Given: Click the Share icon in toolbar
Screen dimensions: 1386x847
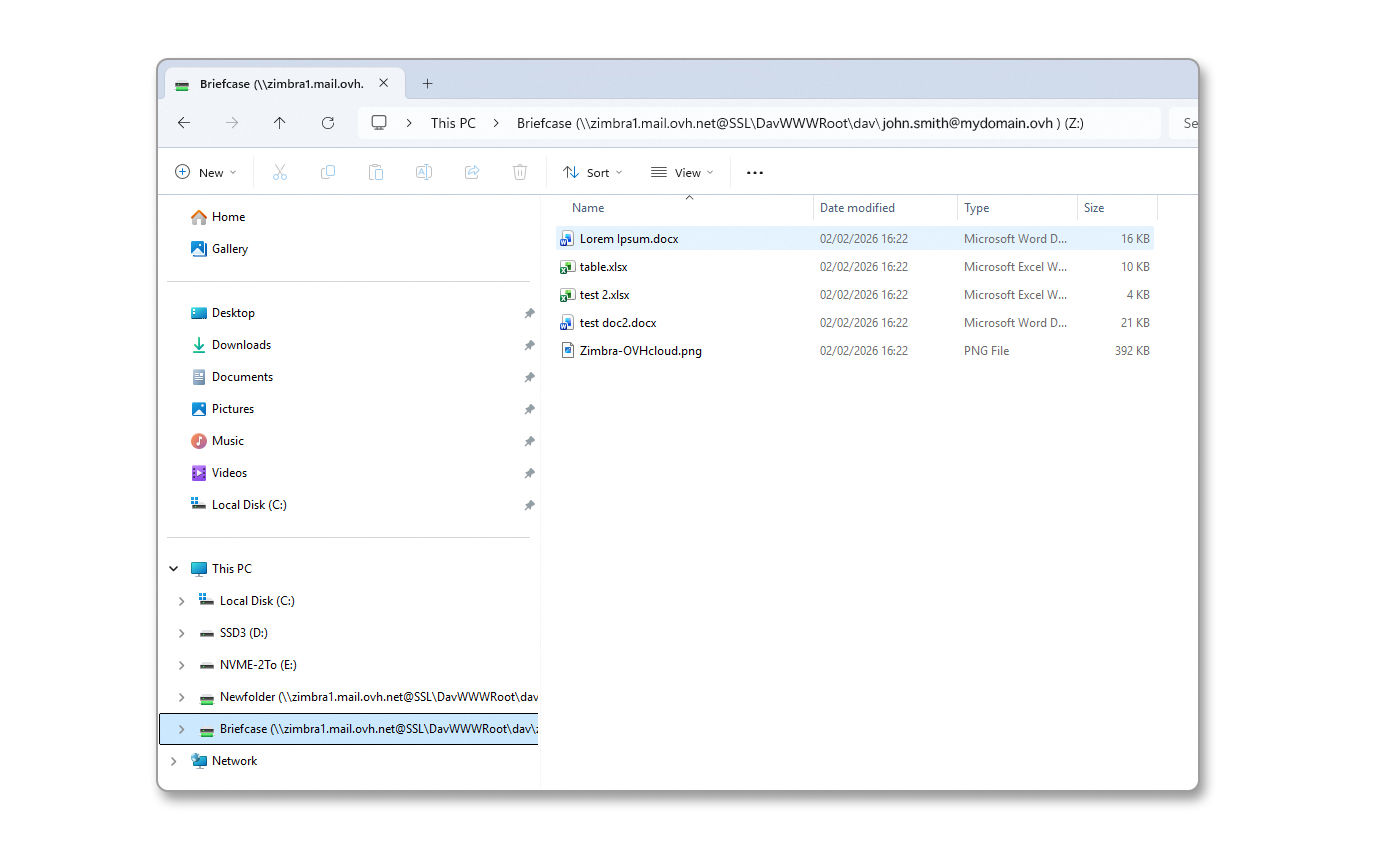Looking at the screenshot, I should pyautogui.click(x=472, y=172).
